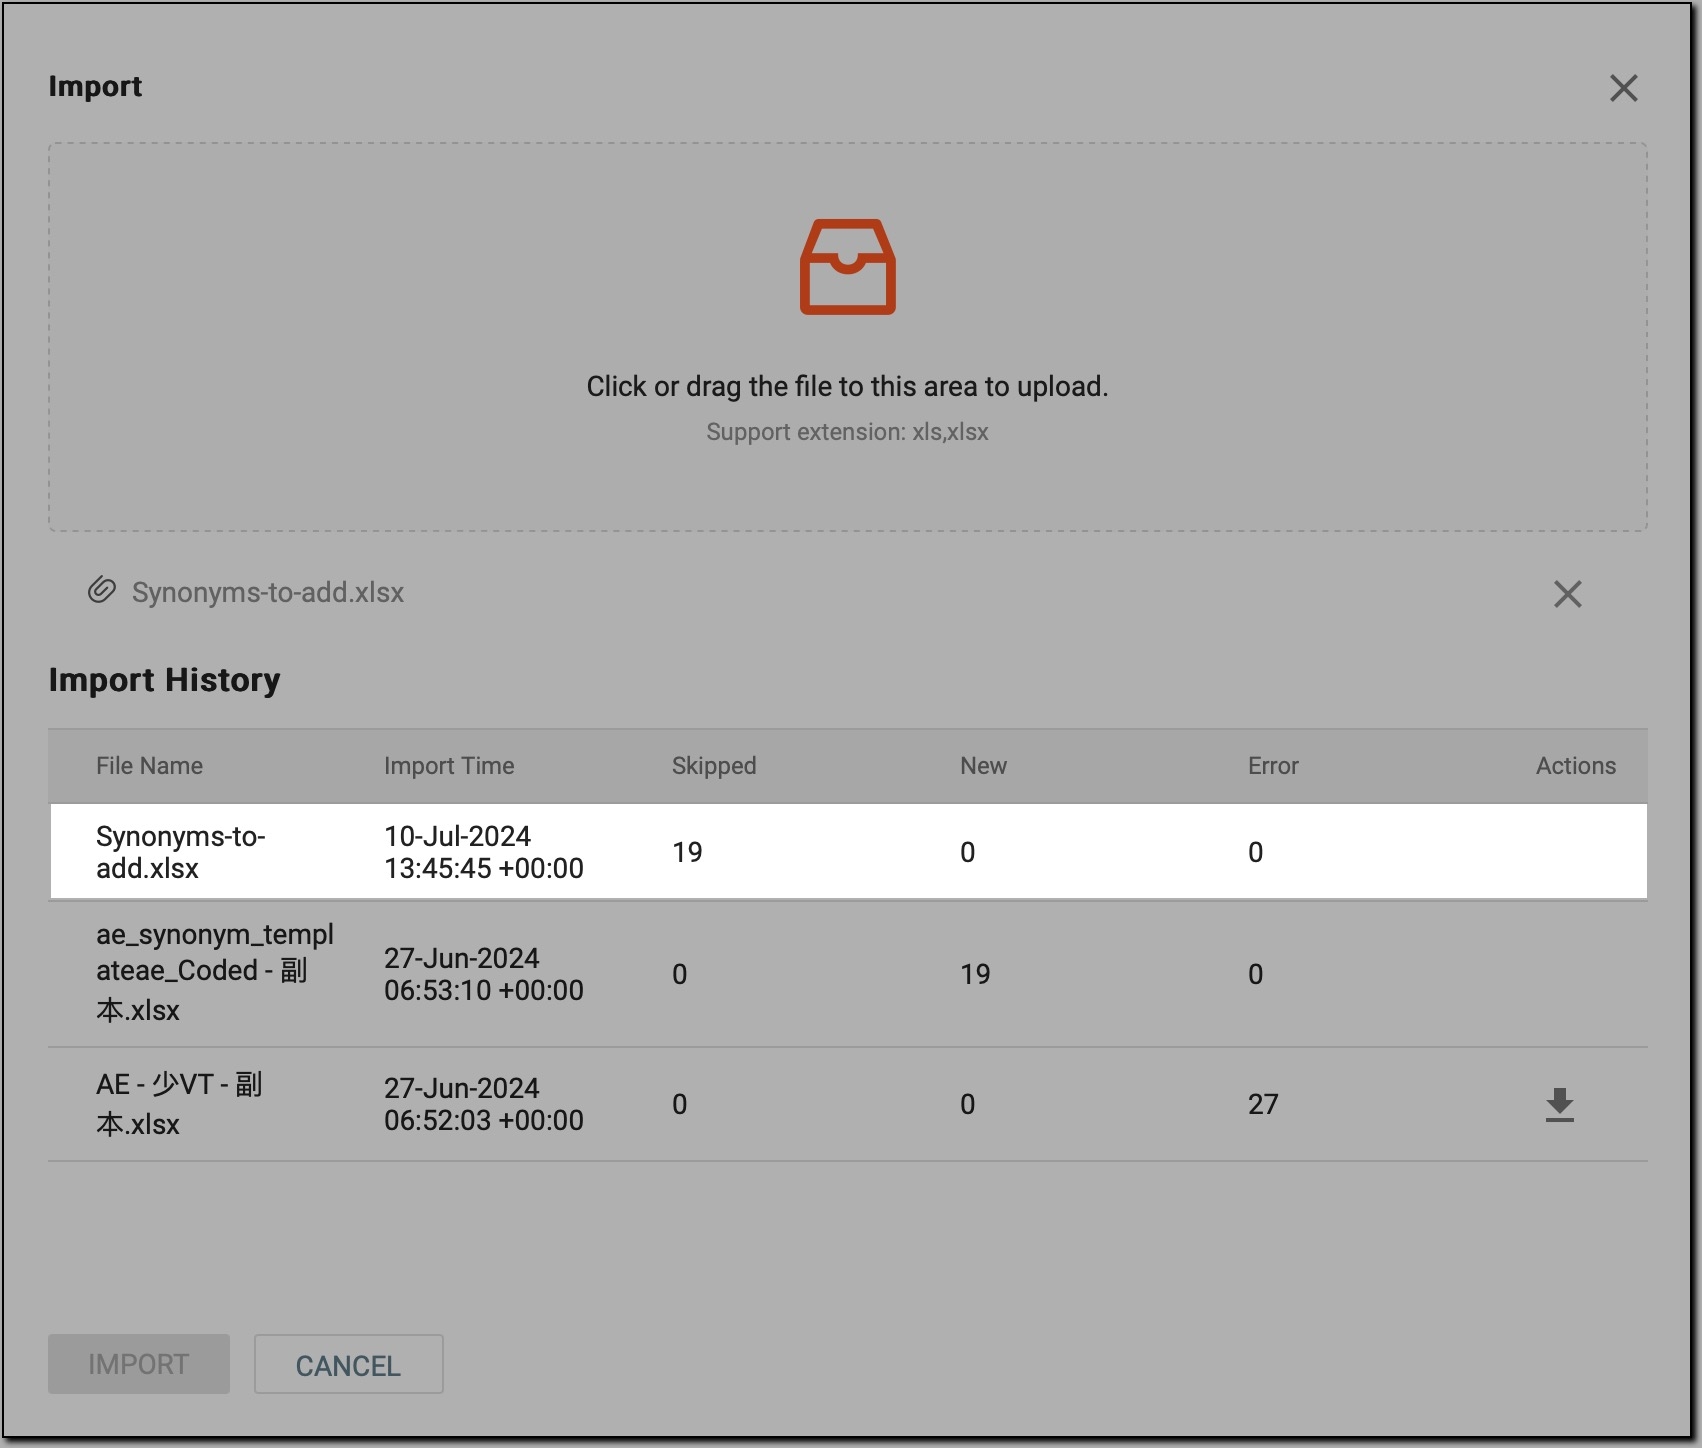Click the paperclip attachment icon
Screen dimensions: 1702x1448
pyautogui.click(x=101, y=591)
